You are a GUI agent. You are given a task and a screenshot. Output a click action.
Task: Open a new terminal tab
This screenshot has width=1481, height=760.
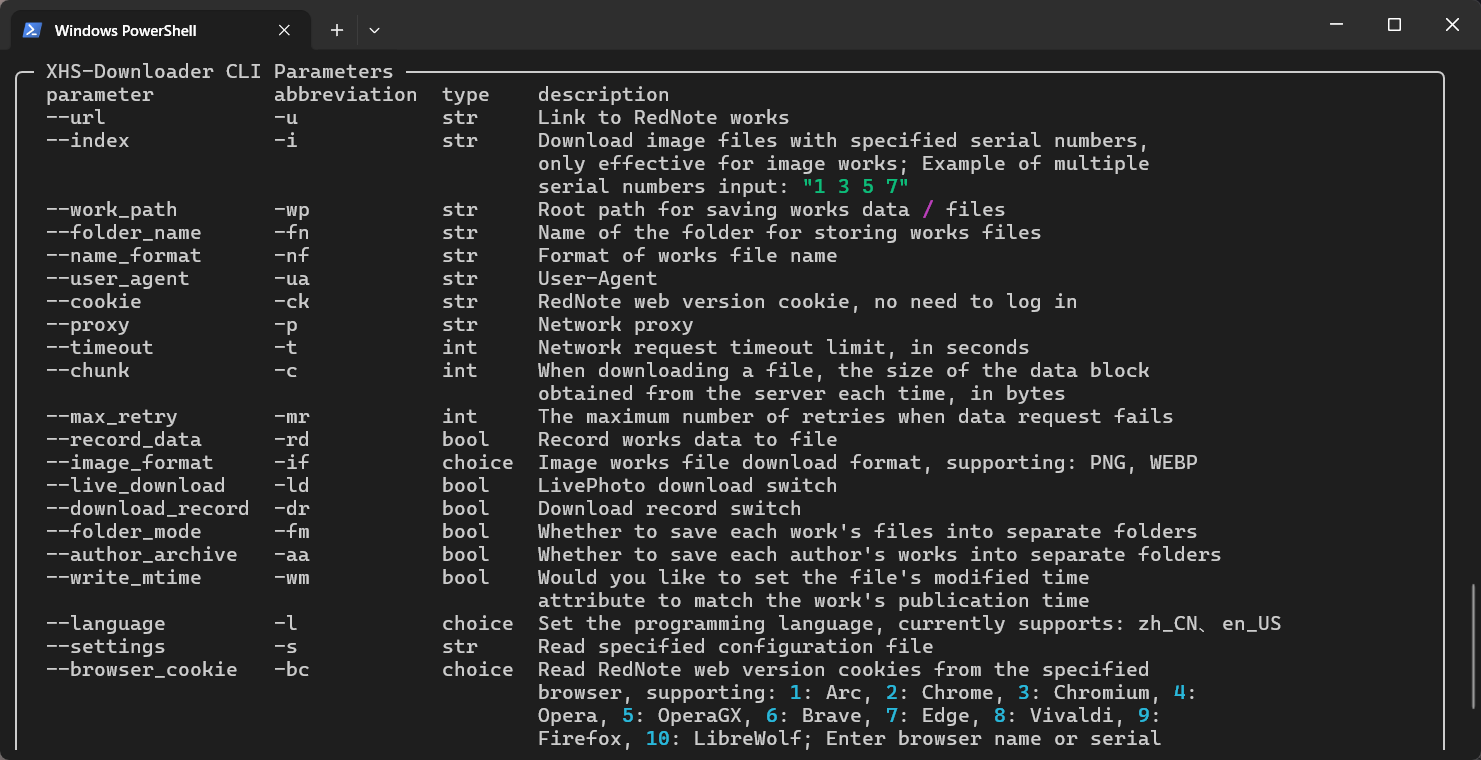(x=337, y=30)
